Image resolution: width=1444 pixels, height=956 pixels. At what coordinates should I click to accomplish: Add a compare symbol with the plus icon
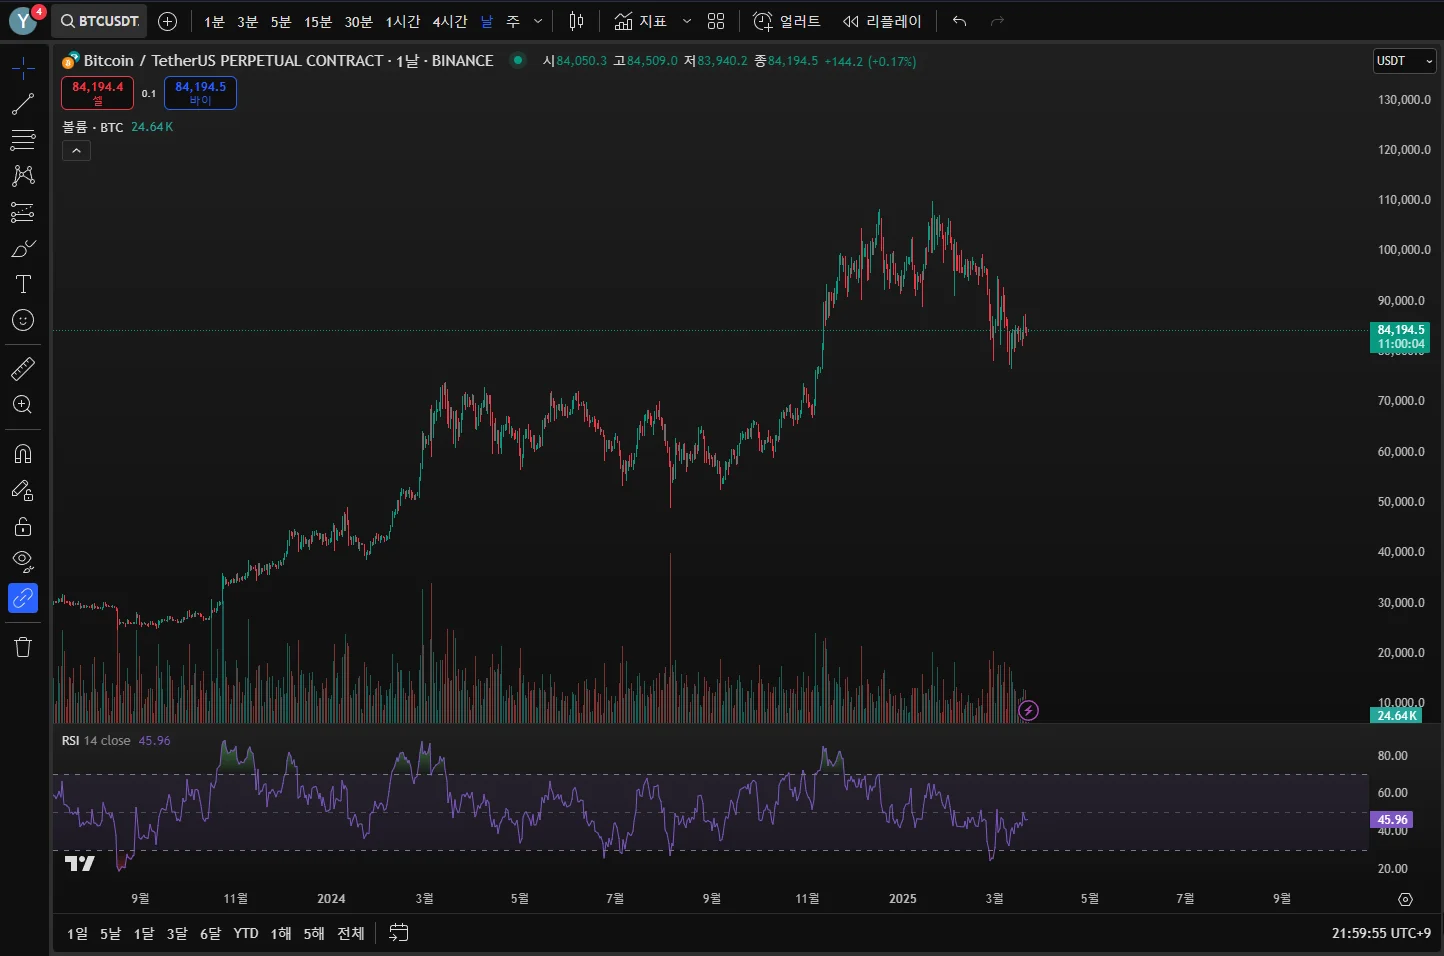168,21
